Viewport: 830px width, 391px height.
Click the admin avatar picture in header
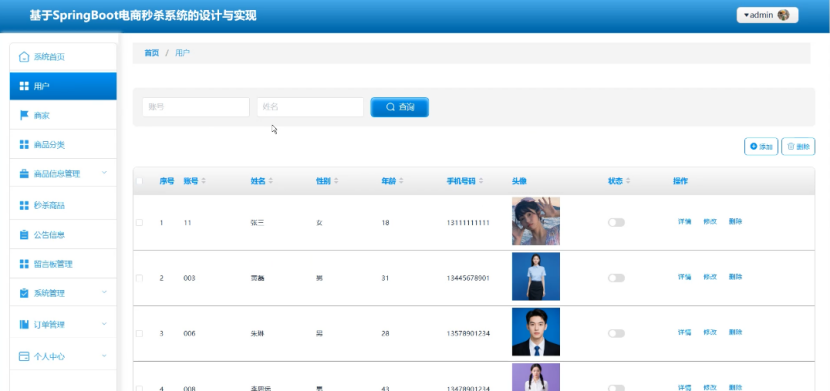(783, 15)
